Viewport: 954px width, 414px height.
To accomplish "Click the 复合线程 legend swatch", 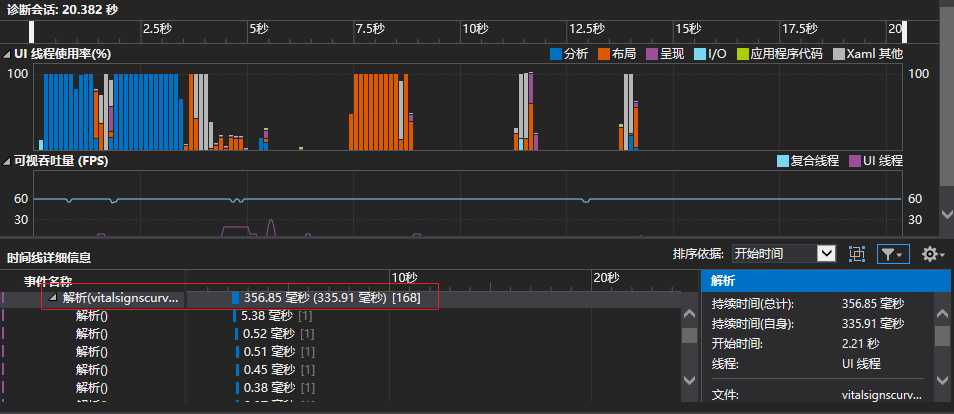I will [783, 161].
